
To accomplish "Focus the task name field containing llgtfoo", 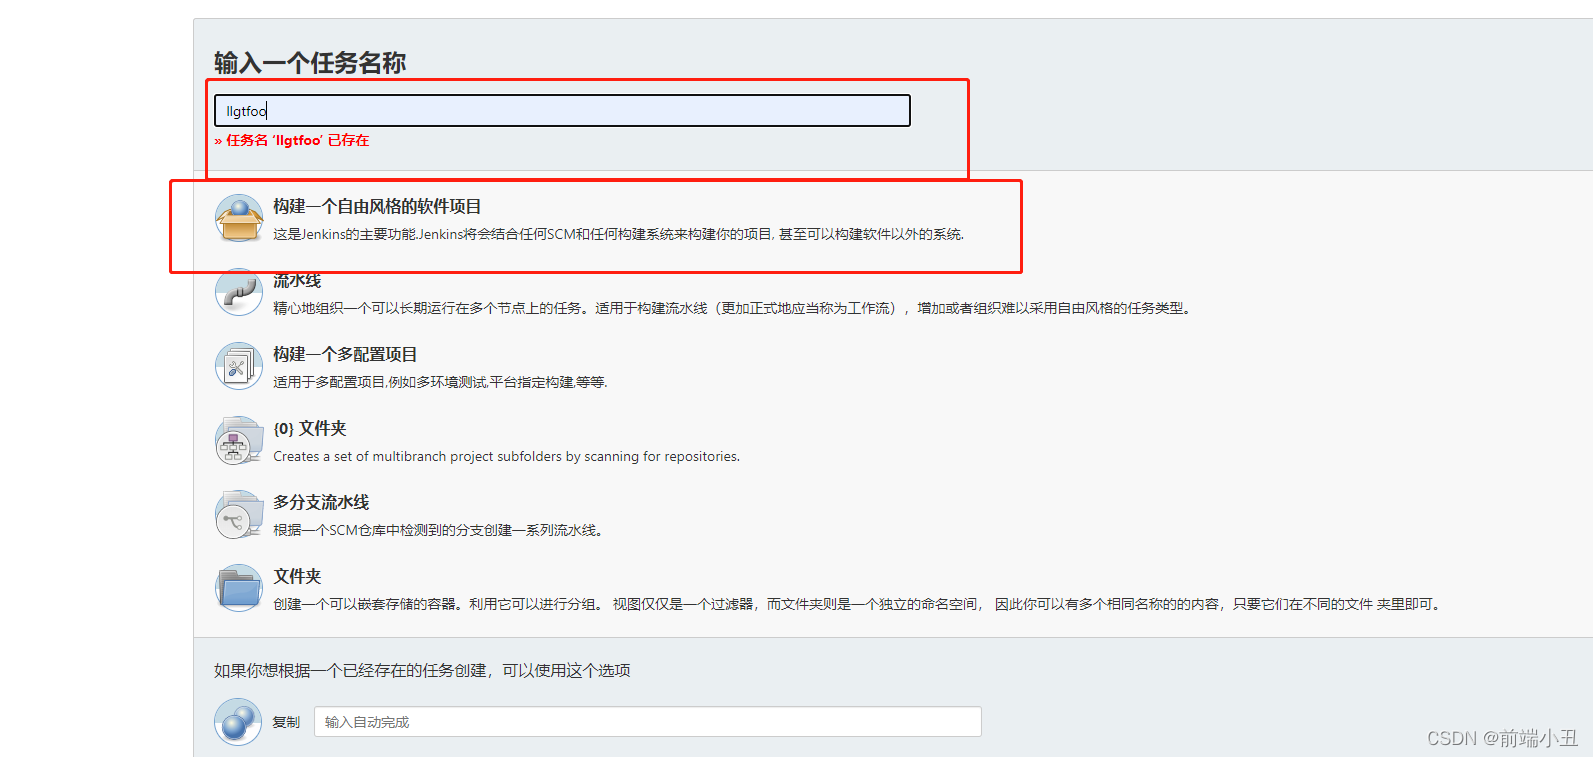I will [x=562, y=111].
